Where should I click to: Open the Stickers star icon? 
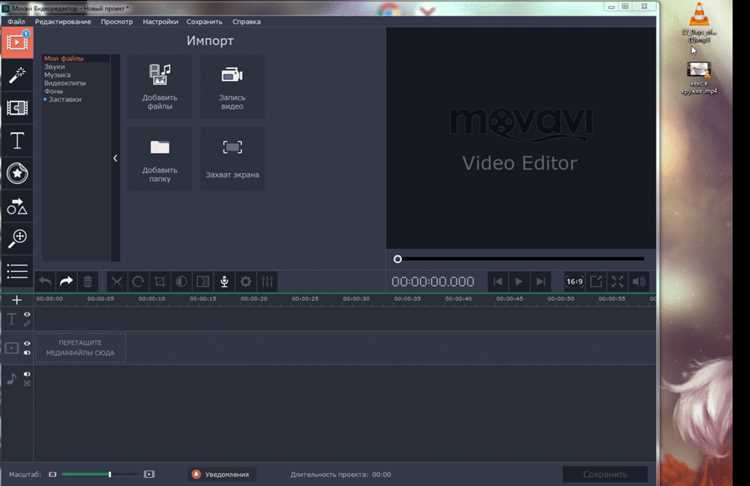pos(17,173)
